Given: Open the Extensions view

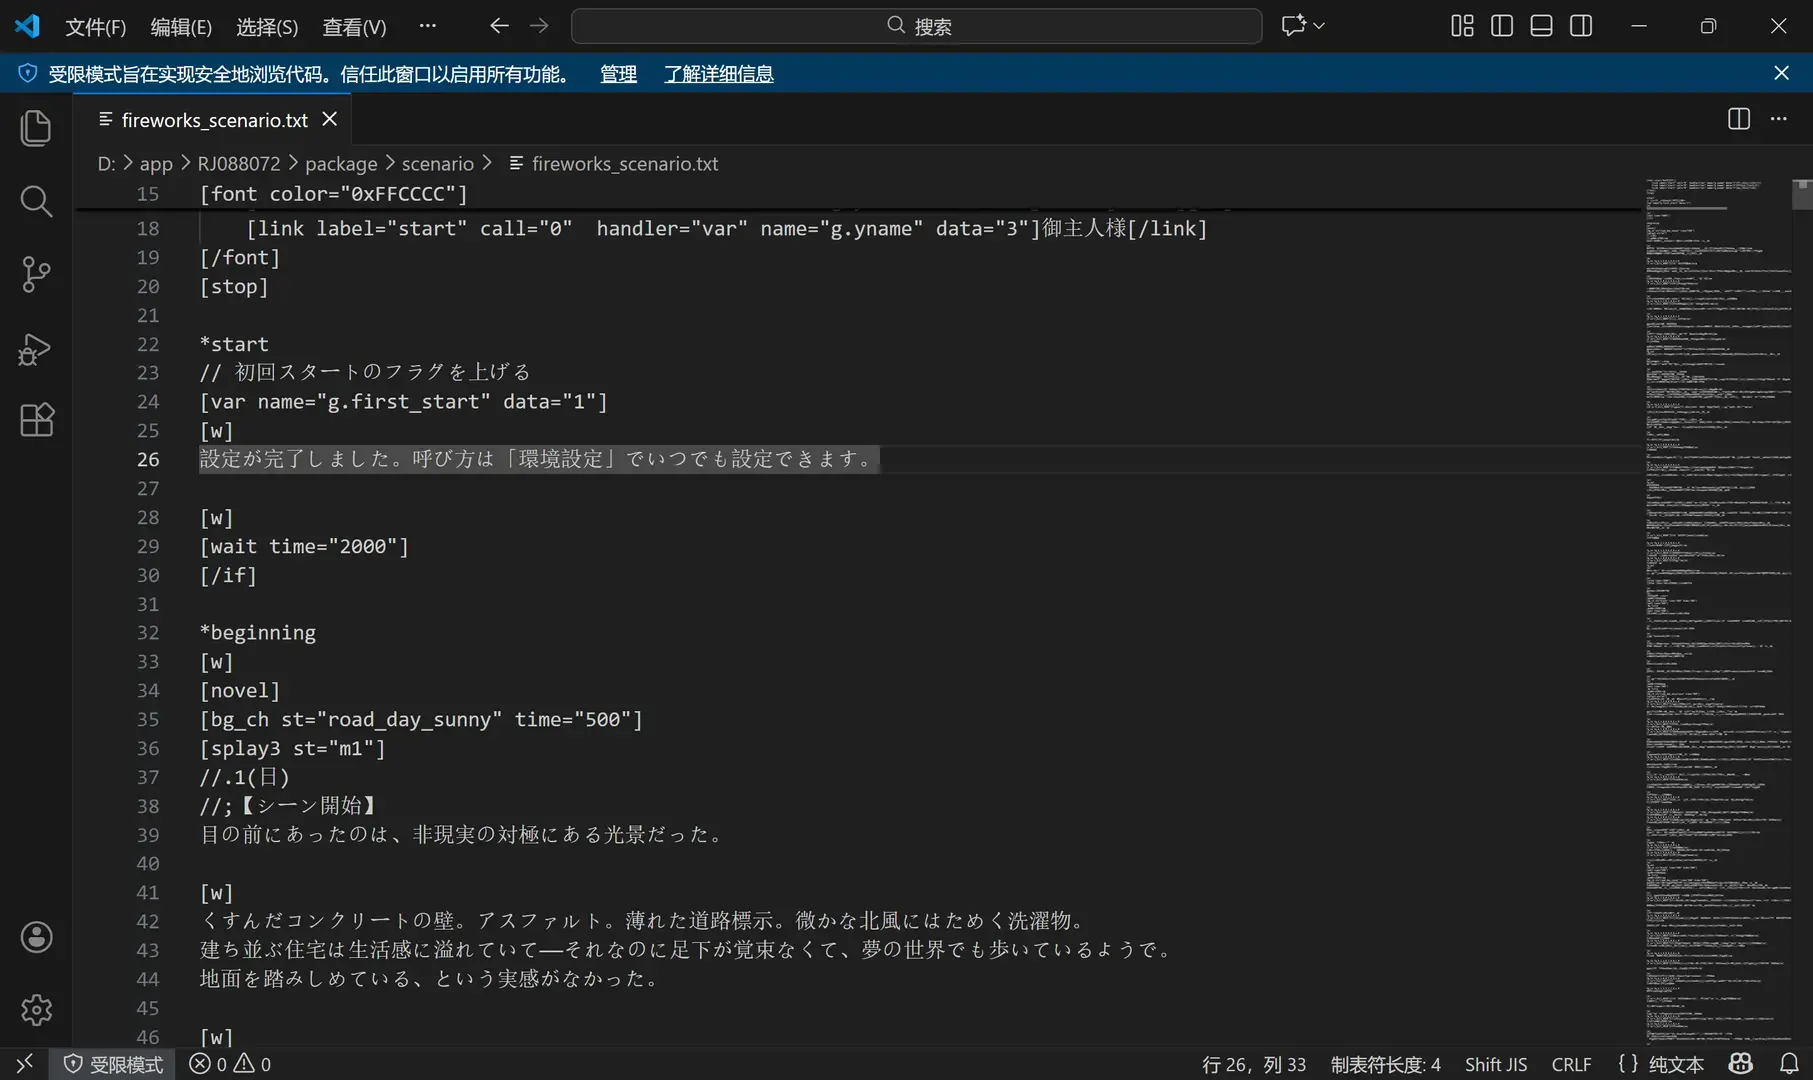Looking at the screenshot, I should tap(36, 420).
